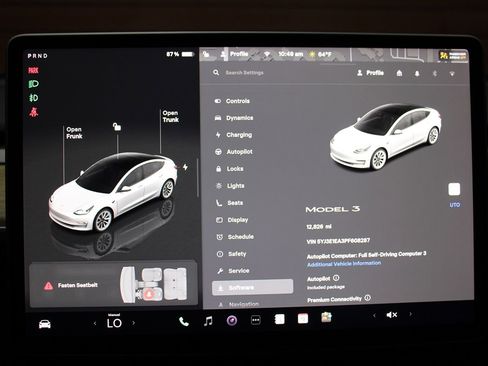Tap Open Trunk button
Viewport: 488px width, 366px height.
coord(171,116)
